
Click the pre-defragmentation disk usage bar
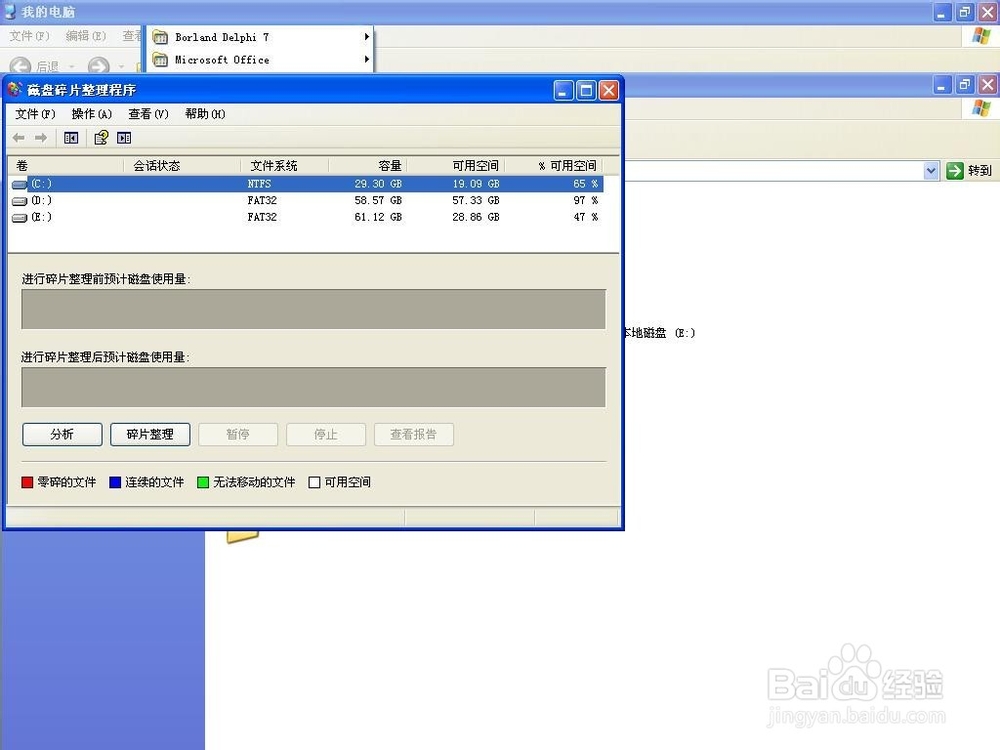[313, 309]
